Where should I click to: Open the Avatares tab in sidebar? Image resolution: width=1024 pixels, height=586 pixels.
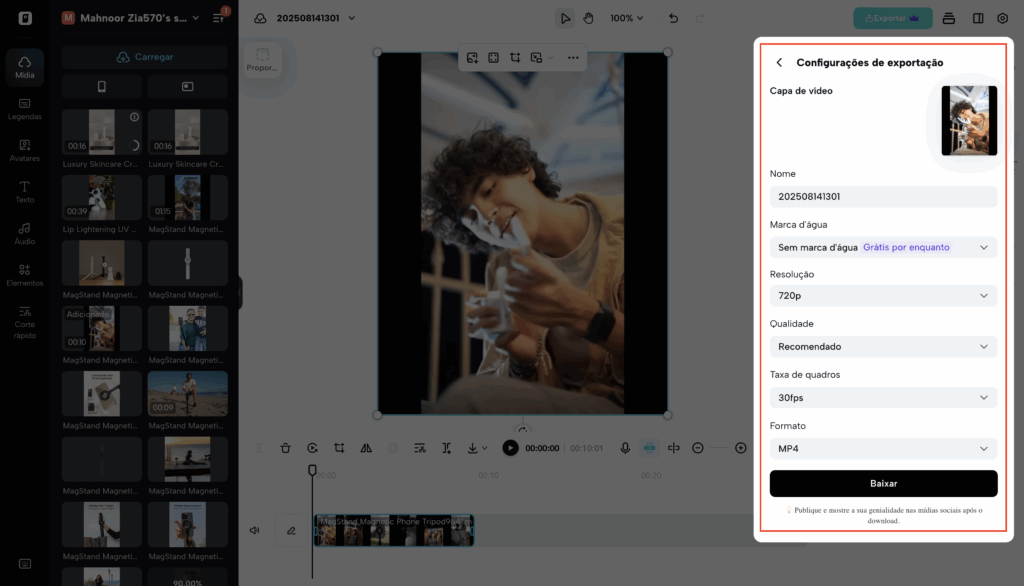tap(25, 150)
